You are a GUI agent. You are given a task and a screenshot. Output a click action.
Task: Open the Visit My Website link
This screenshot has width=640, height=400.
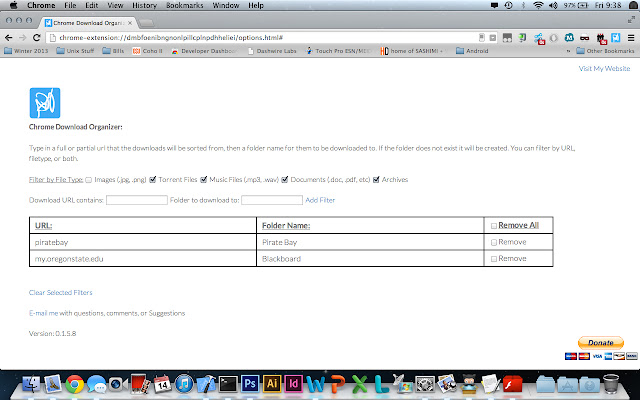[604, 69]
